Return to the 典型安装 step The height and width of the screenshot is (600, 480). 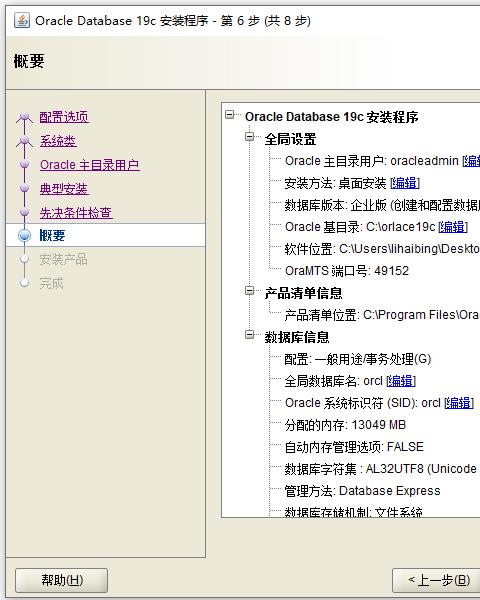64,189
